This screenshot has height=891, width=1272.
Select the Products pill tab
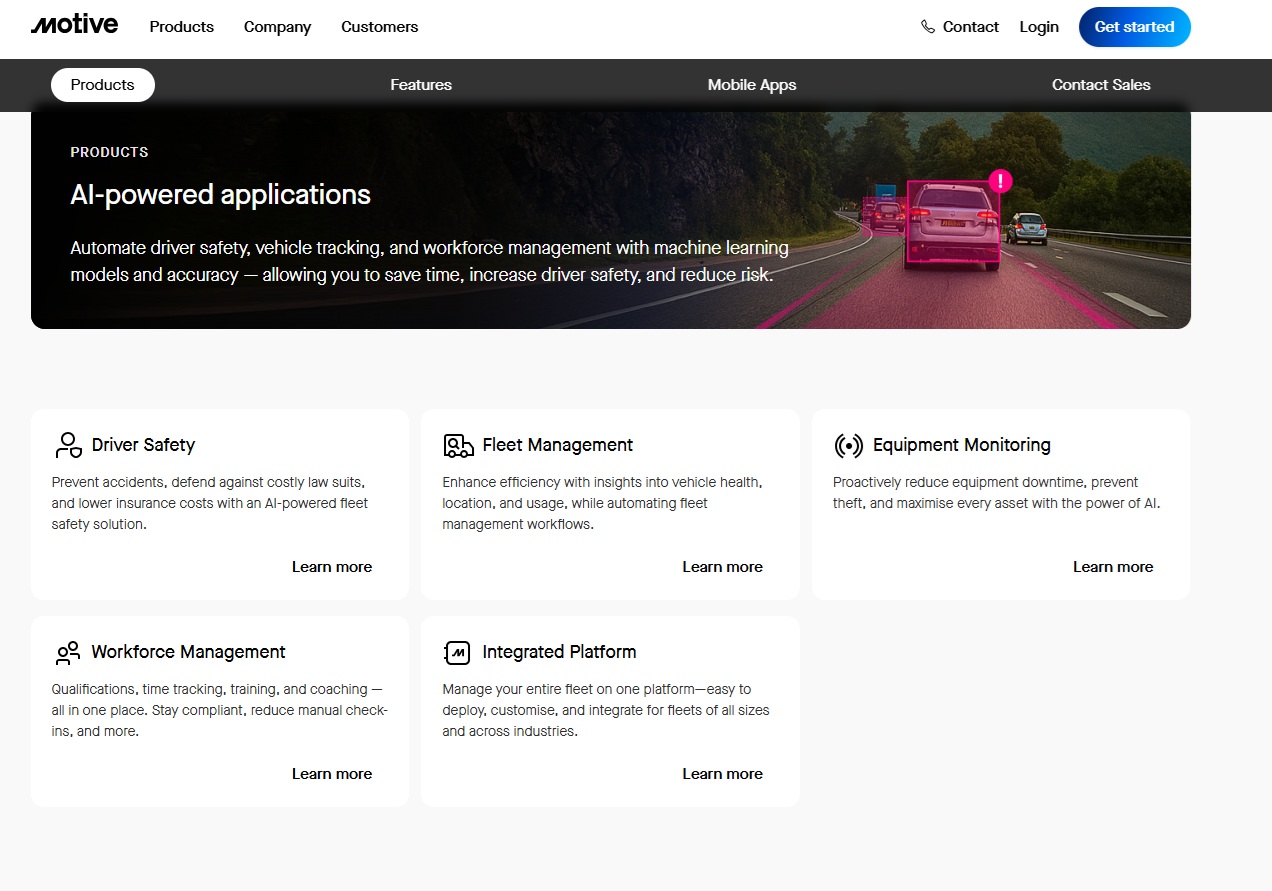(x=103, y=85)
